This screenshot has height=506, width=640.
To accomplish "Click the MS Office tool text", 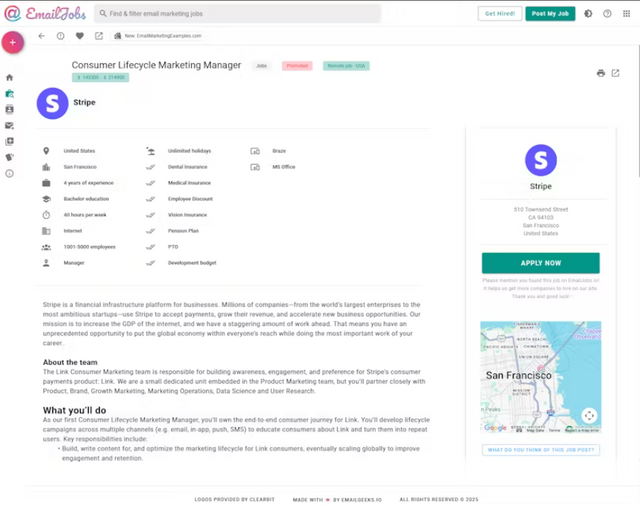I will coord(284,167).
